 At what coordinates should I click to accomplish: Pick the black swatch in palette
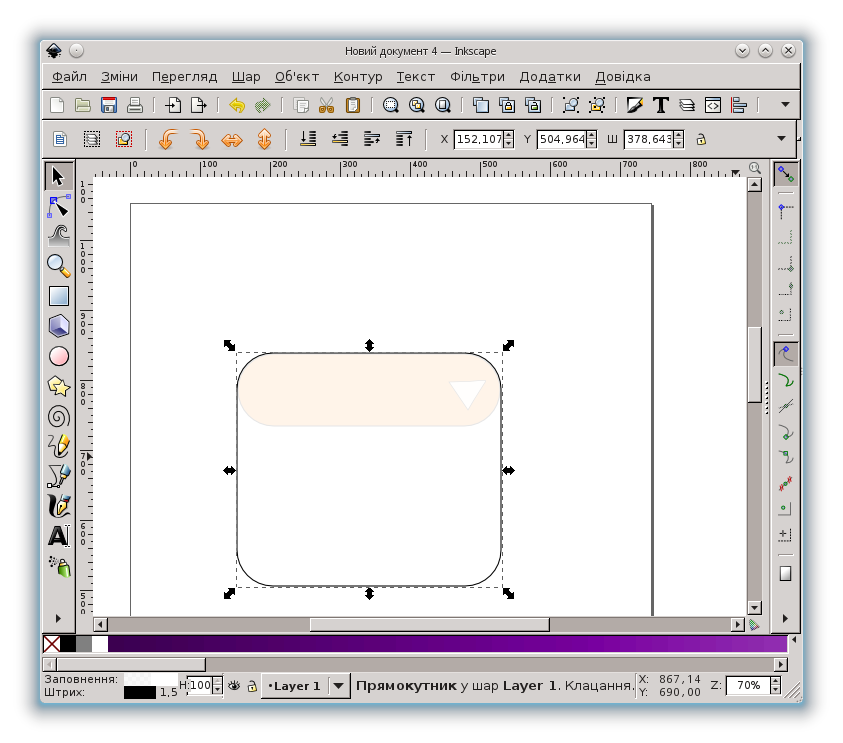67,644
